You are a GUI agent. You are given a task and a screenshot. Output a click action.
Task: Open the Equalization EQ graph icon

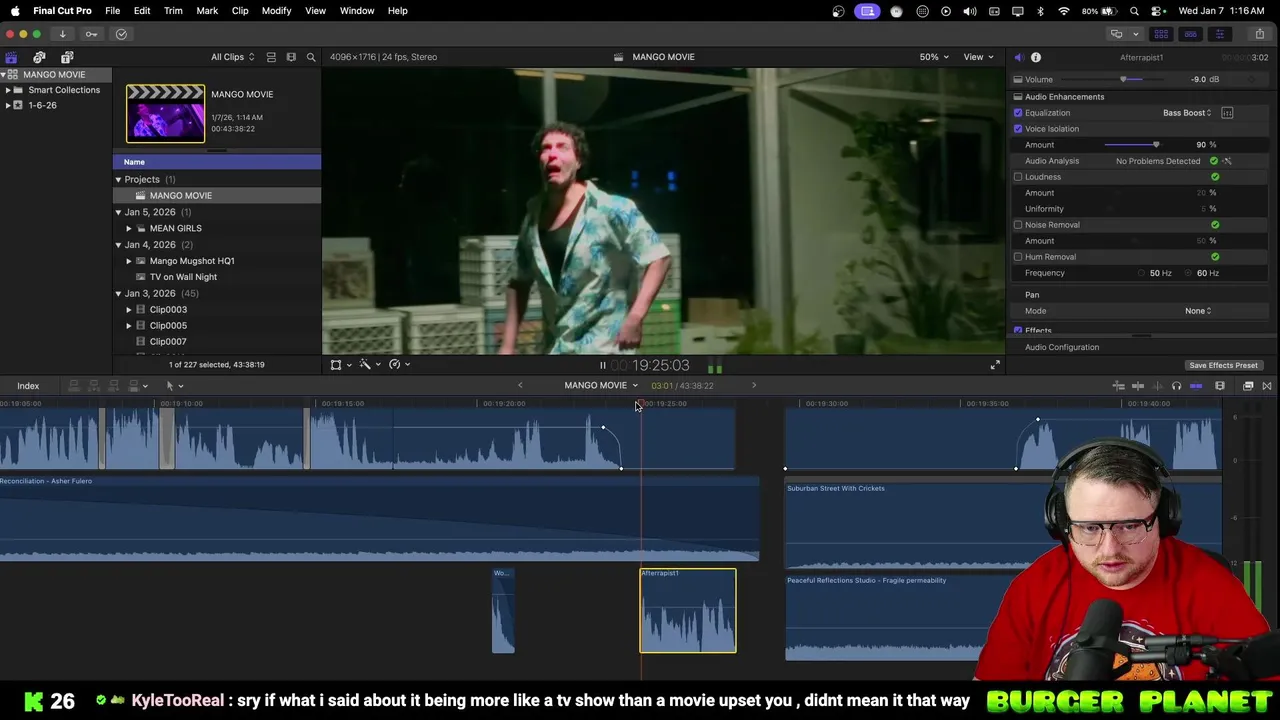(x=1227, y=113)
